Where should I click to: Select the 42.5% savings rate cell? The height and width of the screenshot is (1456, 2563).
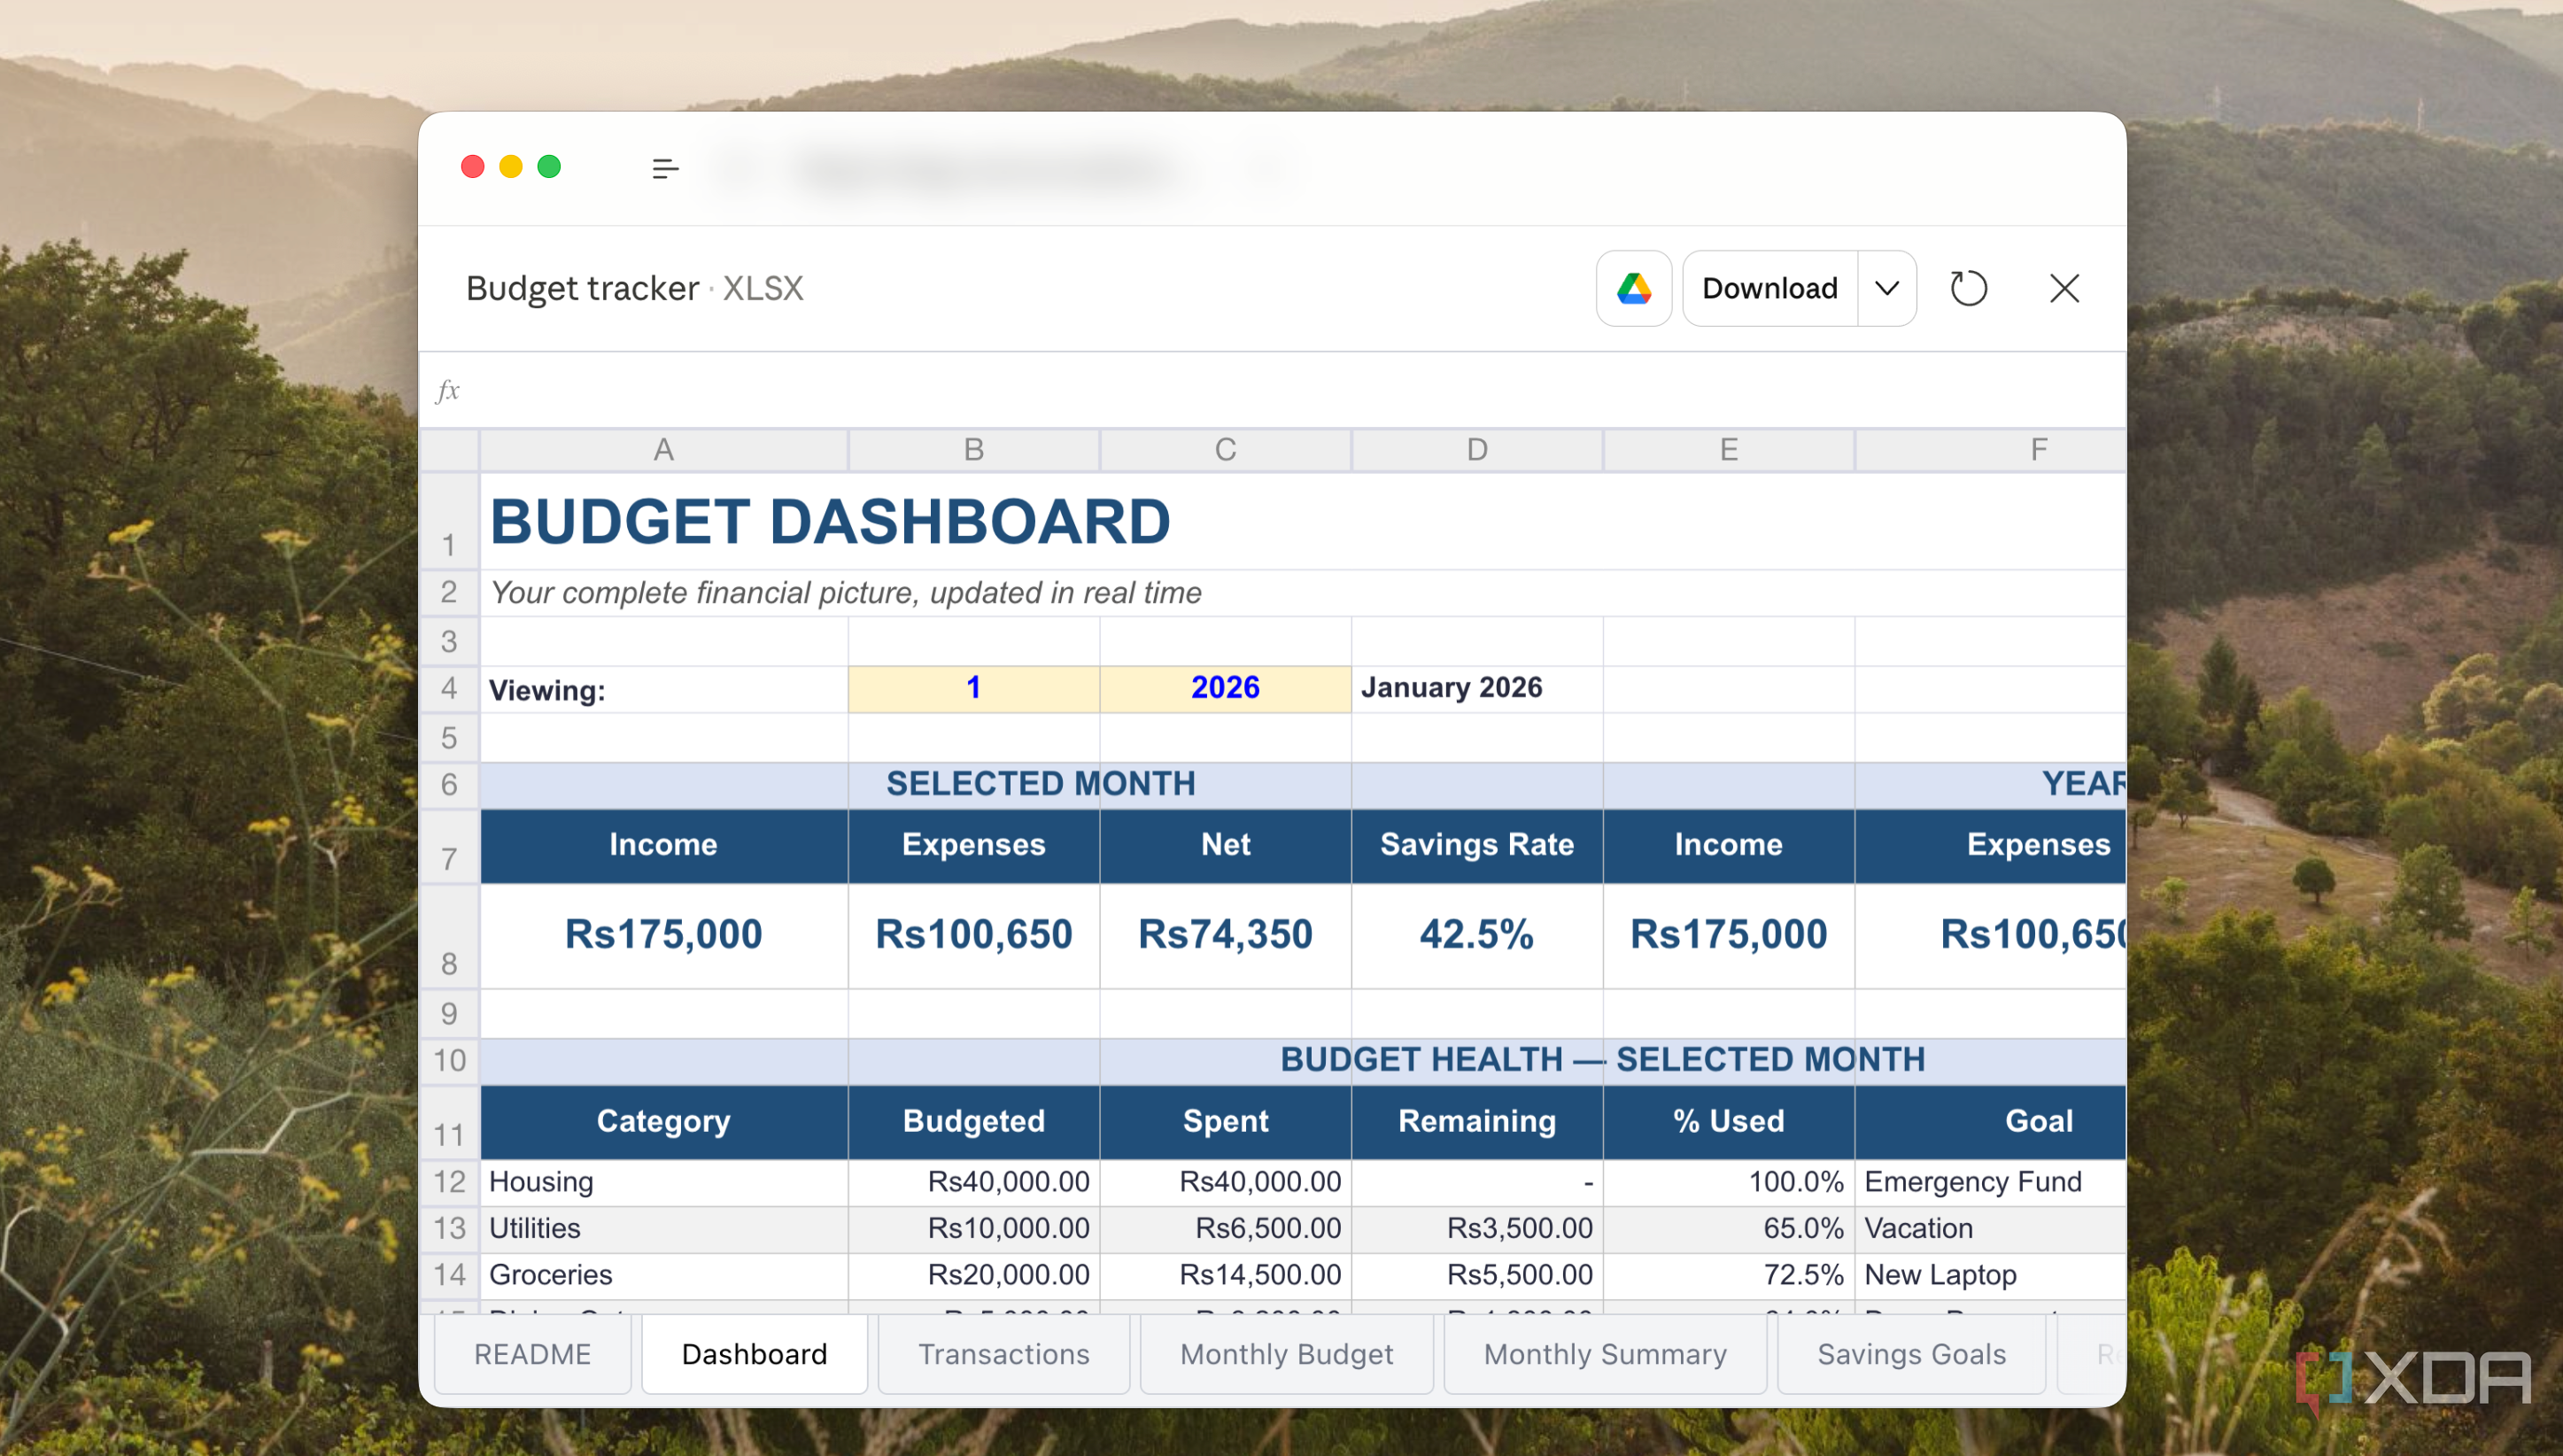click(x=1477, y=935)
